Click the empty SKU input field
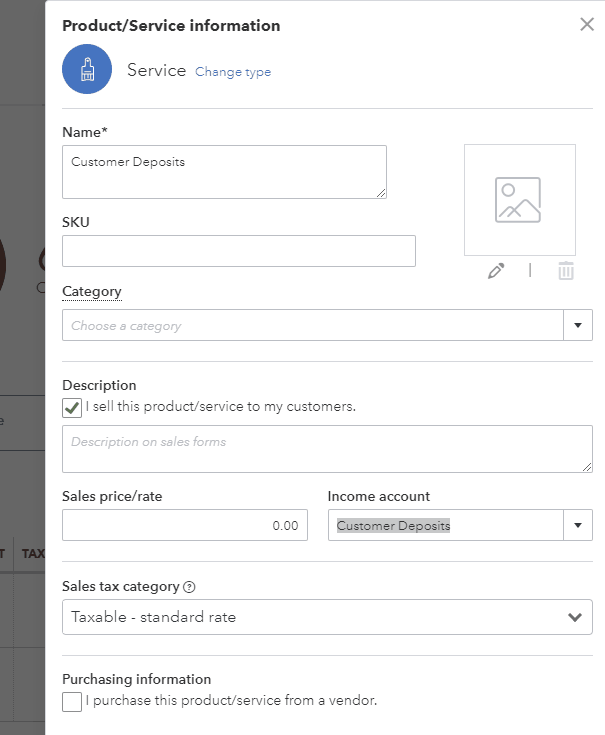The image size is (605, 735). pyautogui.click(x=239, y=251)
